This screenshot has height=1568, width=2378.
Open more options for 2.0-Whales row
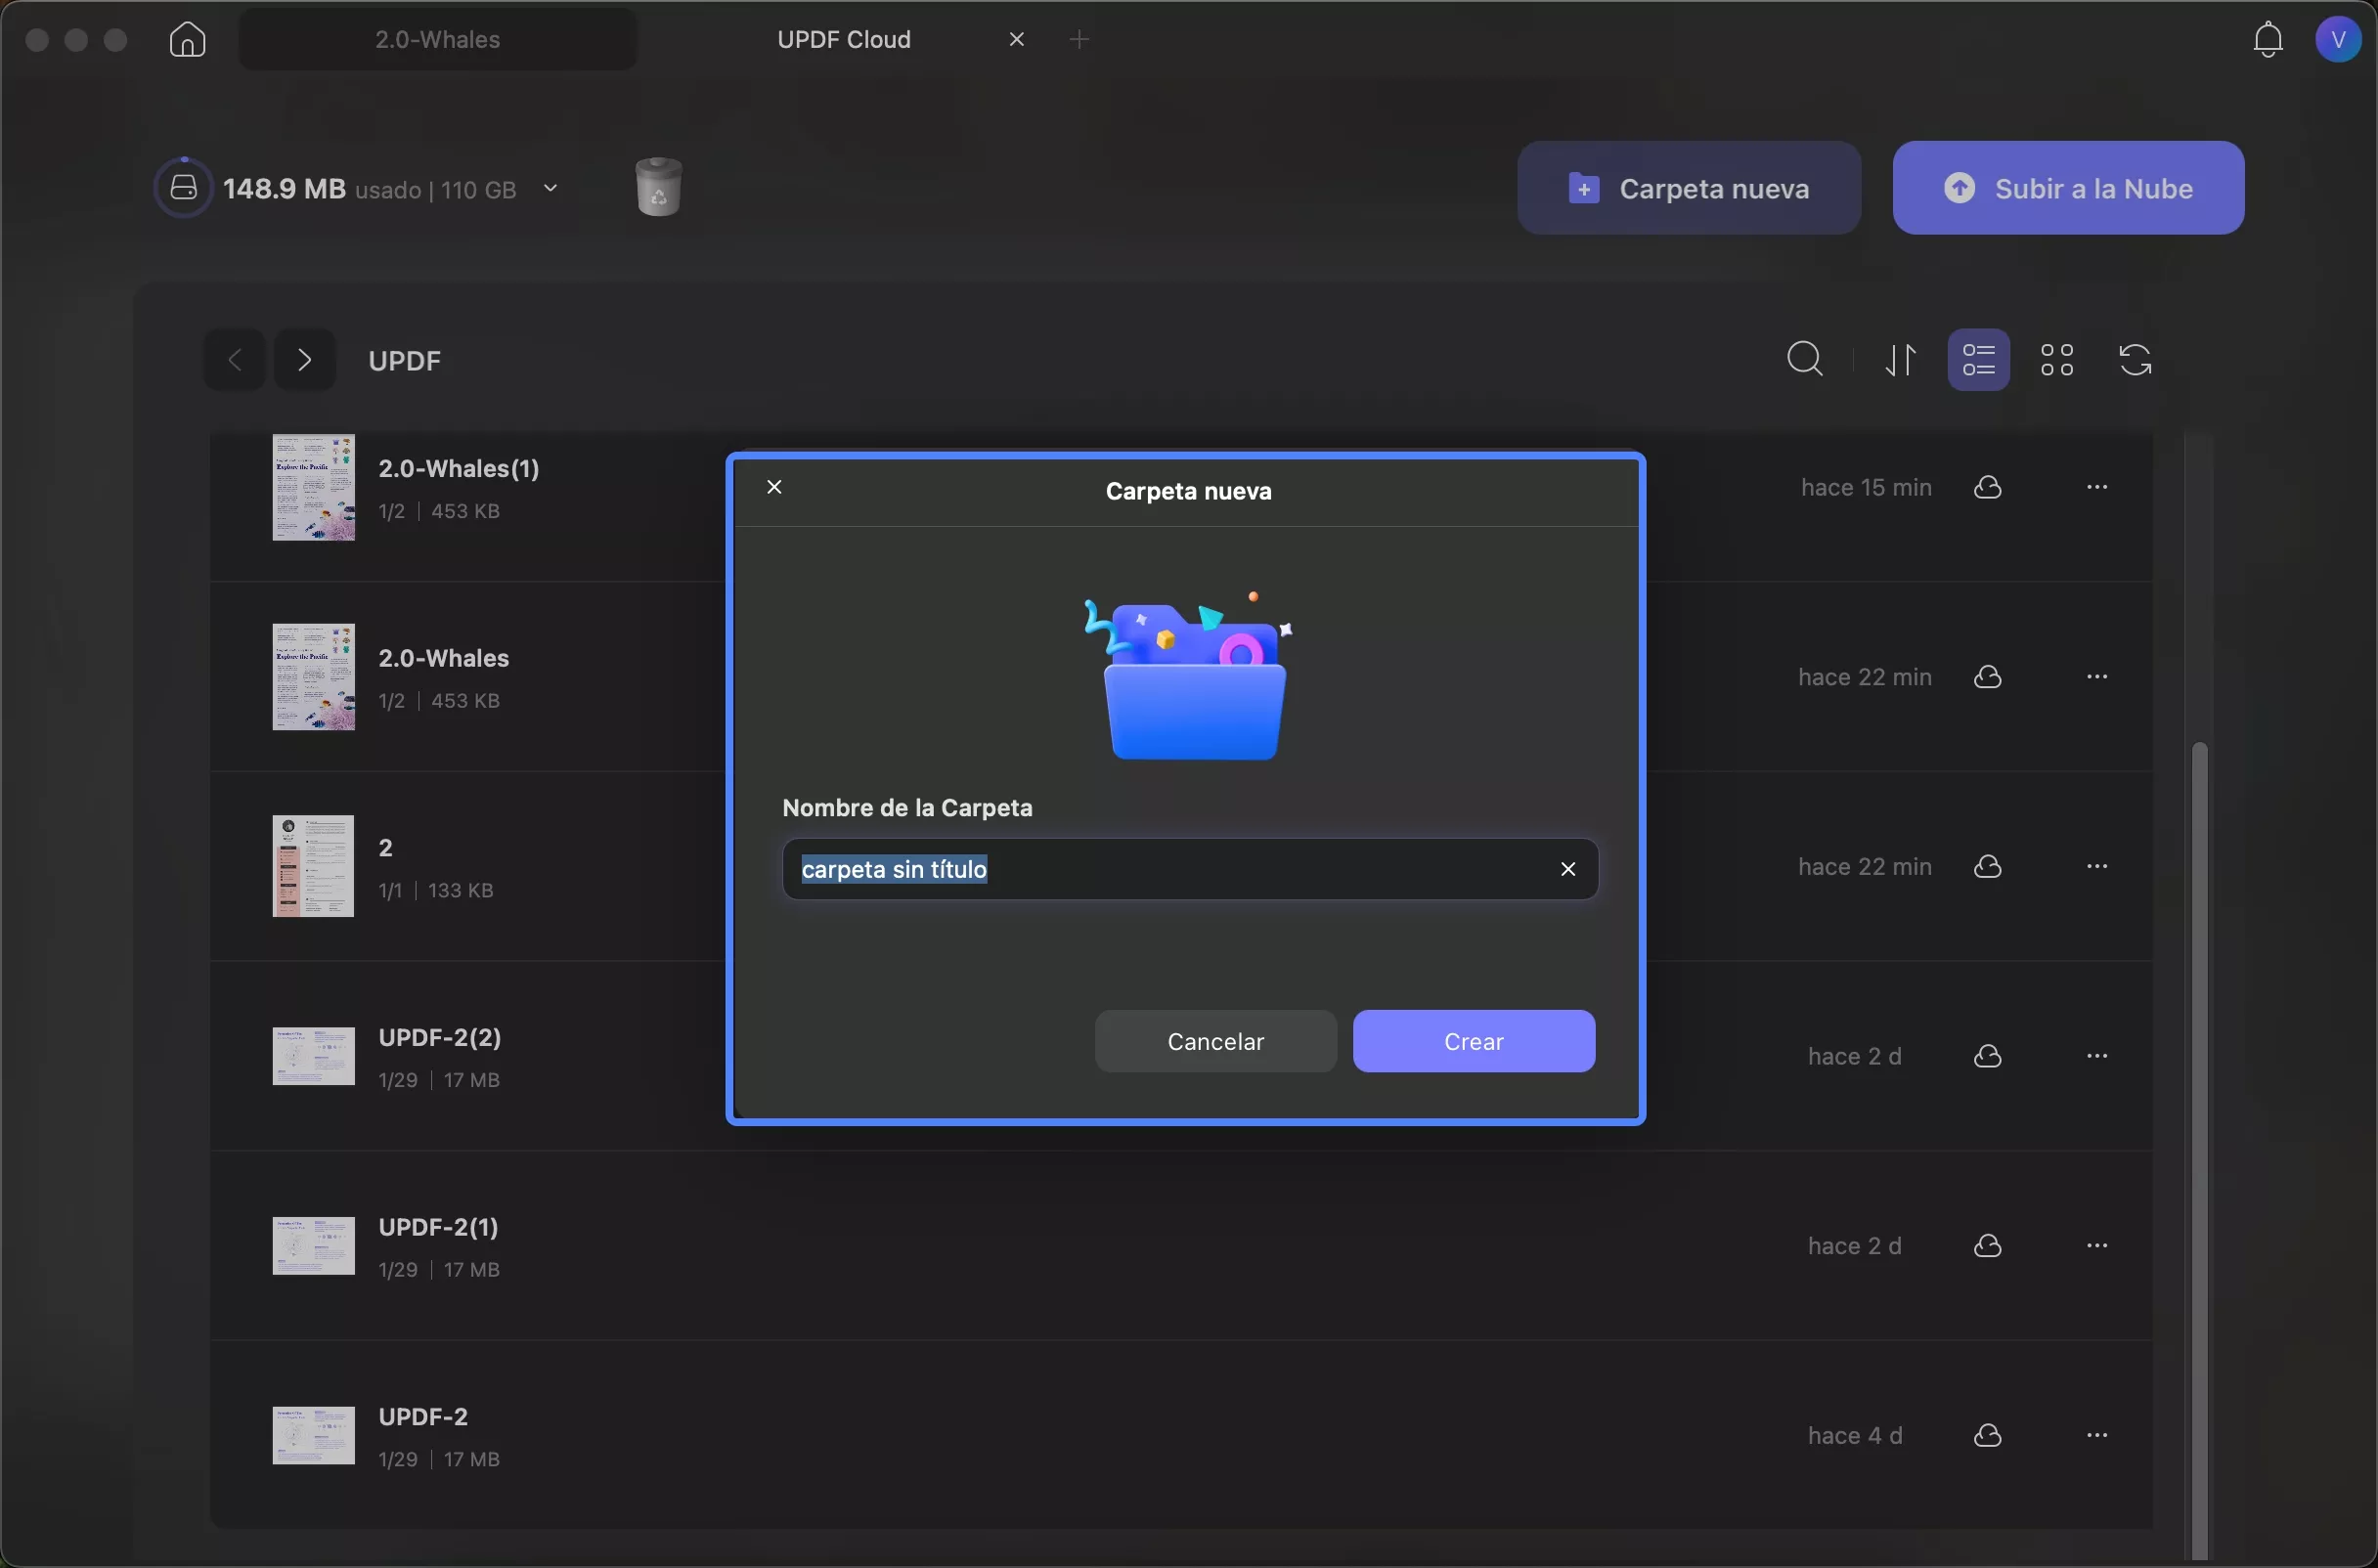2097,677
